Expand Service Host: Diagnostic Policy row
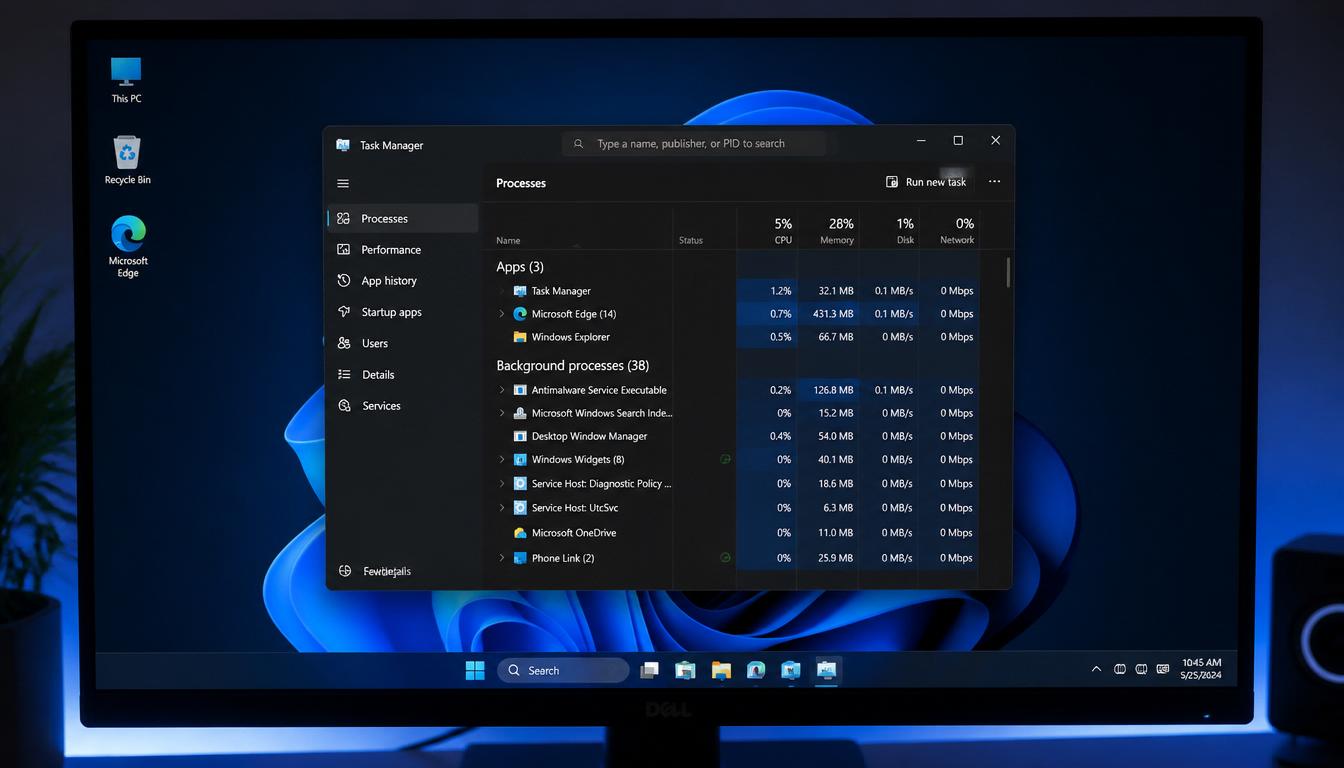This screenshot has height=768, width=1344. coord(502,483)
